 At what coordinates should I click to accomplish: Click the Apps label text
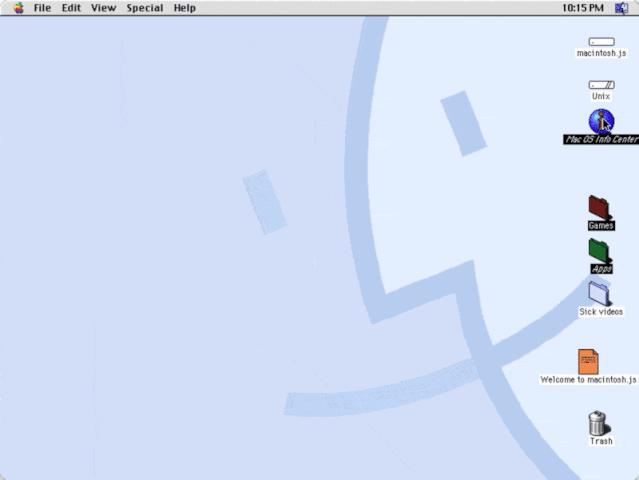point(602,269)
